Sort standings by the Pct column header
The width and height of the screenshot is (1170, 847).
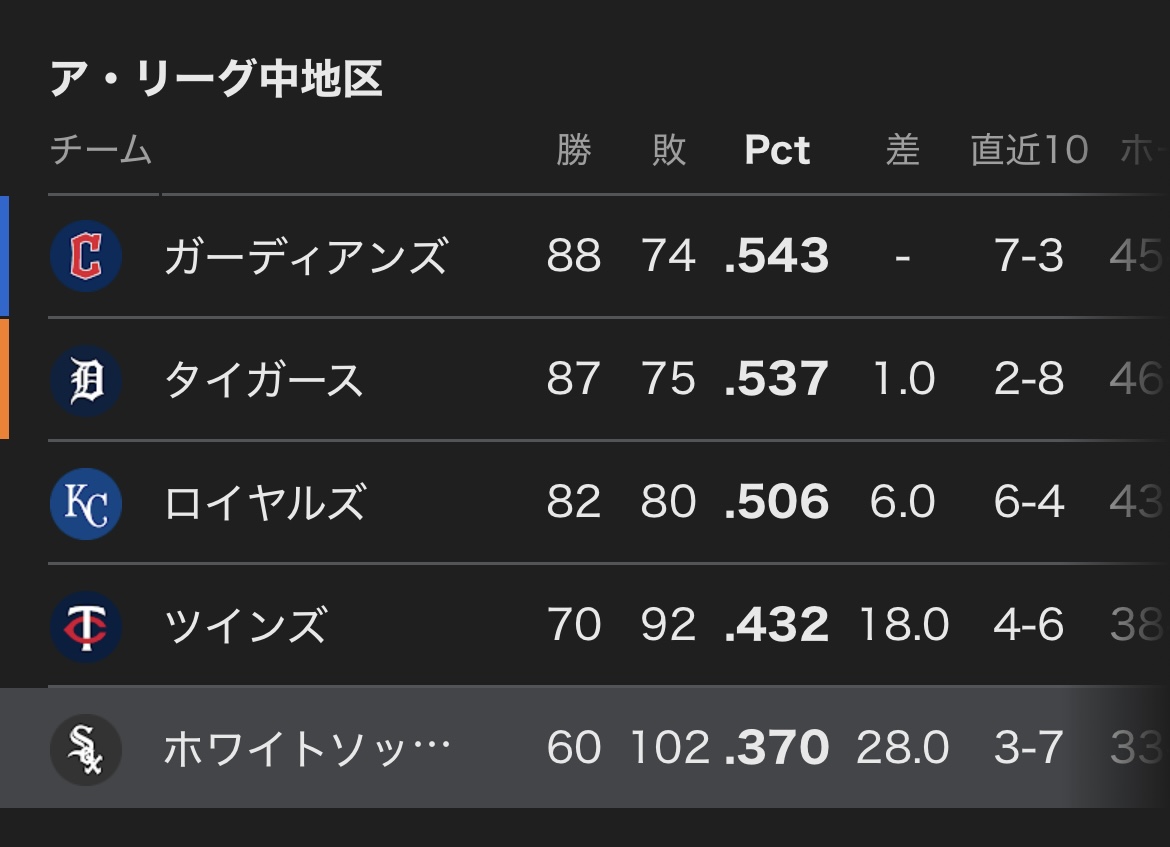pos(777,151)
